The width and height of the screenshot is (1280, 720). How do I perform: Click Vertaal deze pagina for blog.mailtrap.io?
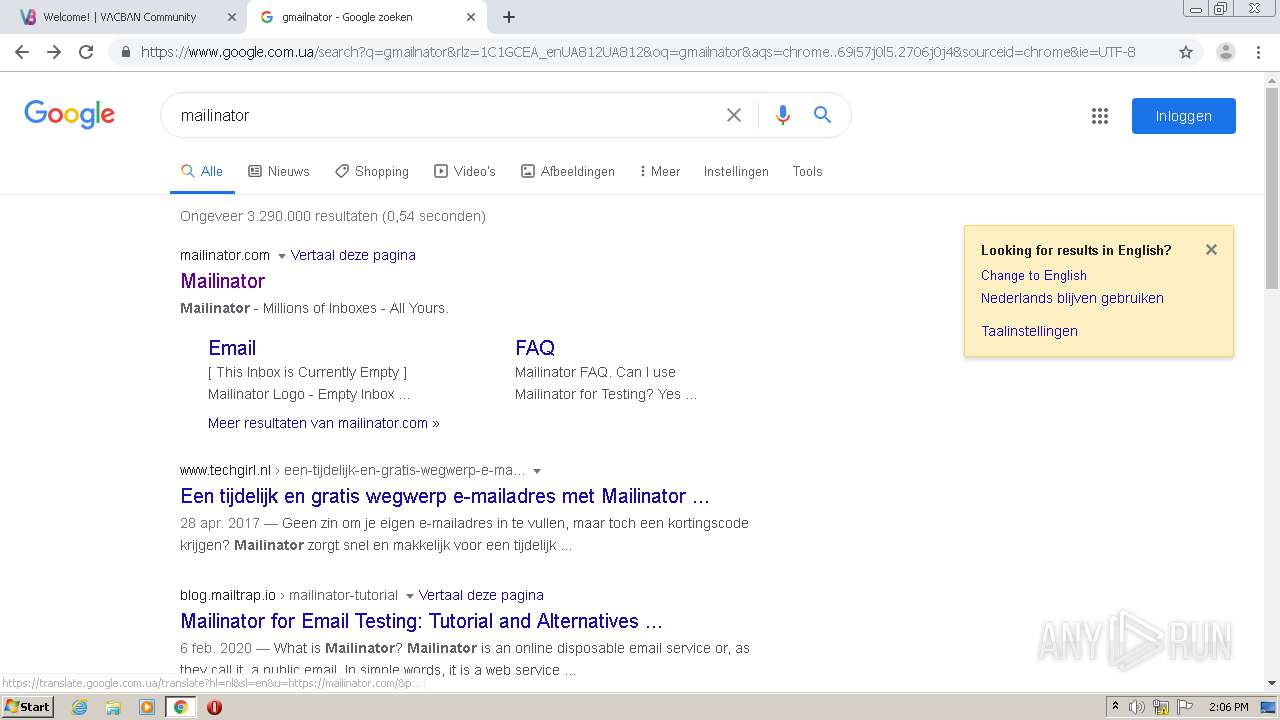pos(481,595)
